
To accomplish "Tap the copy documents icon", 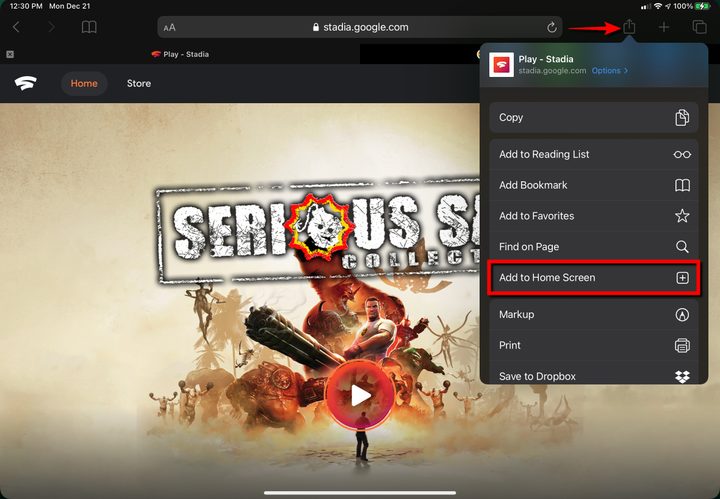I will pyautogui.click(x=682, y=118).
